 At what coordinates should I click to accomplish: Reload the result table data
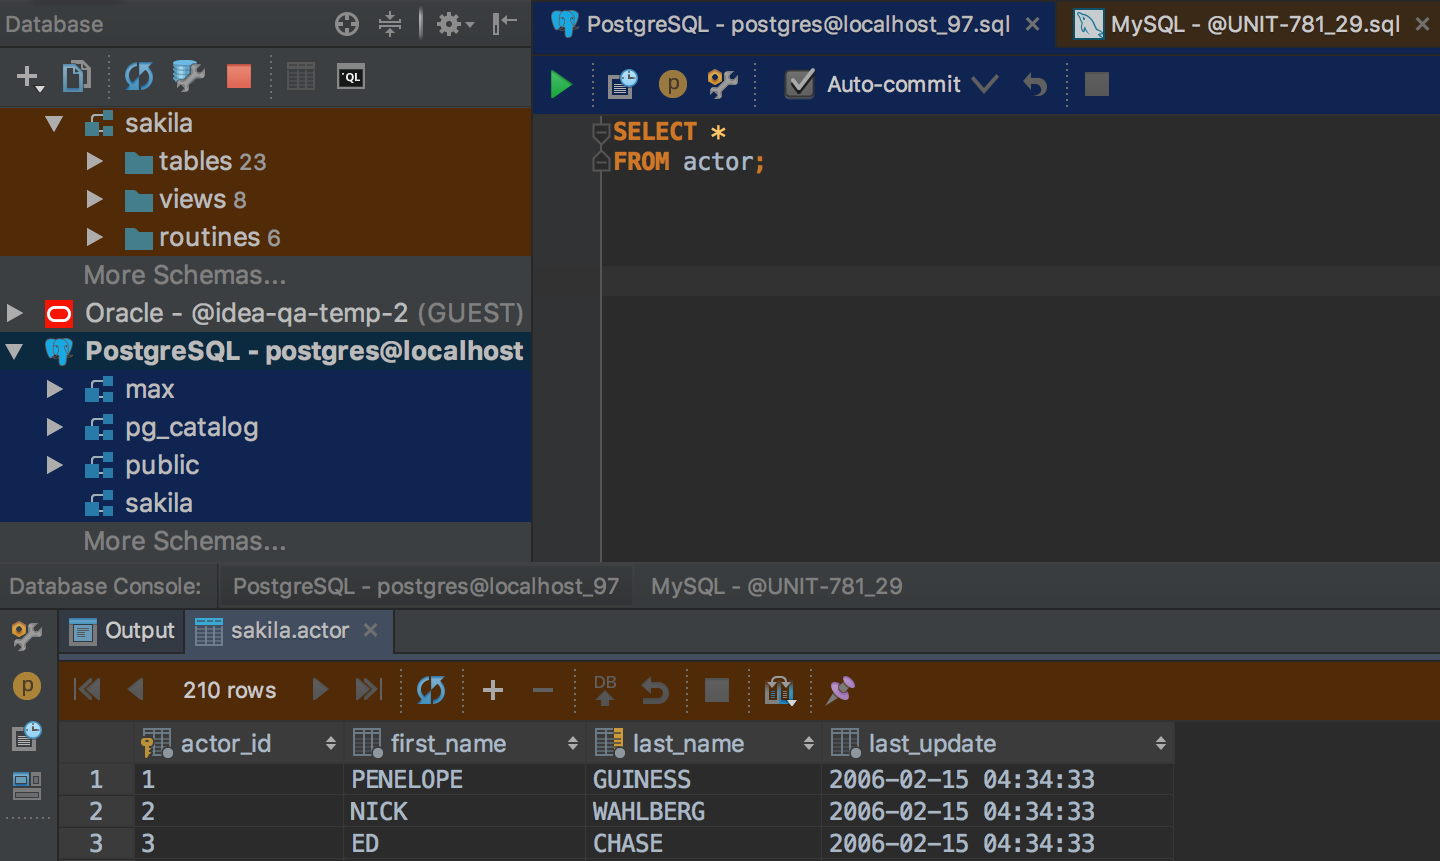(x=431, y=689)
